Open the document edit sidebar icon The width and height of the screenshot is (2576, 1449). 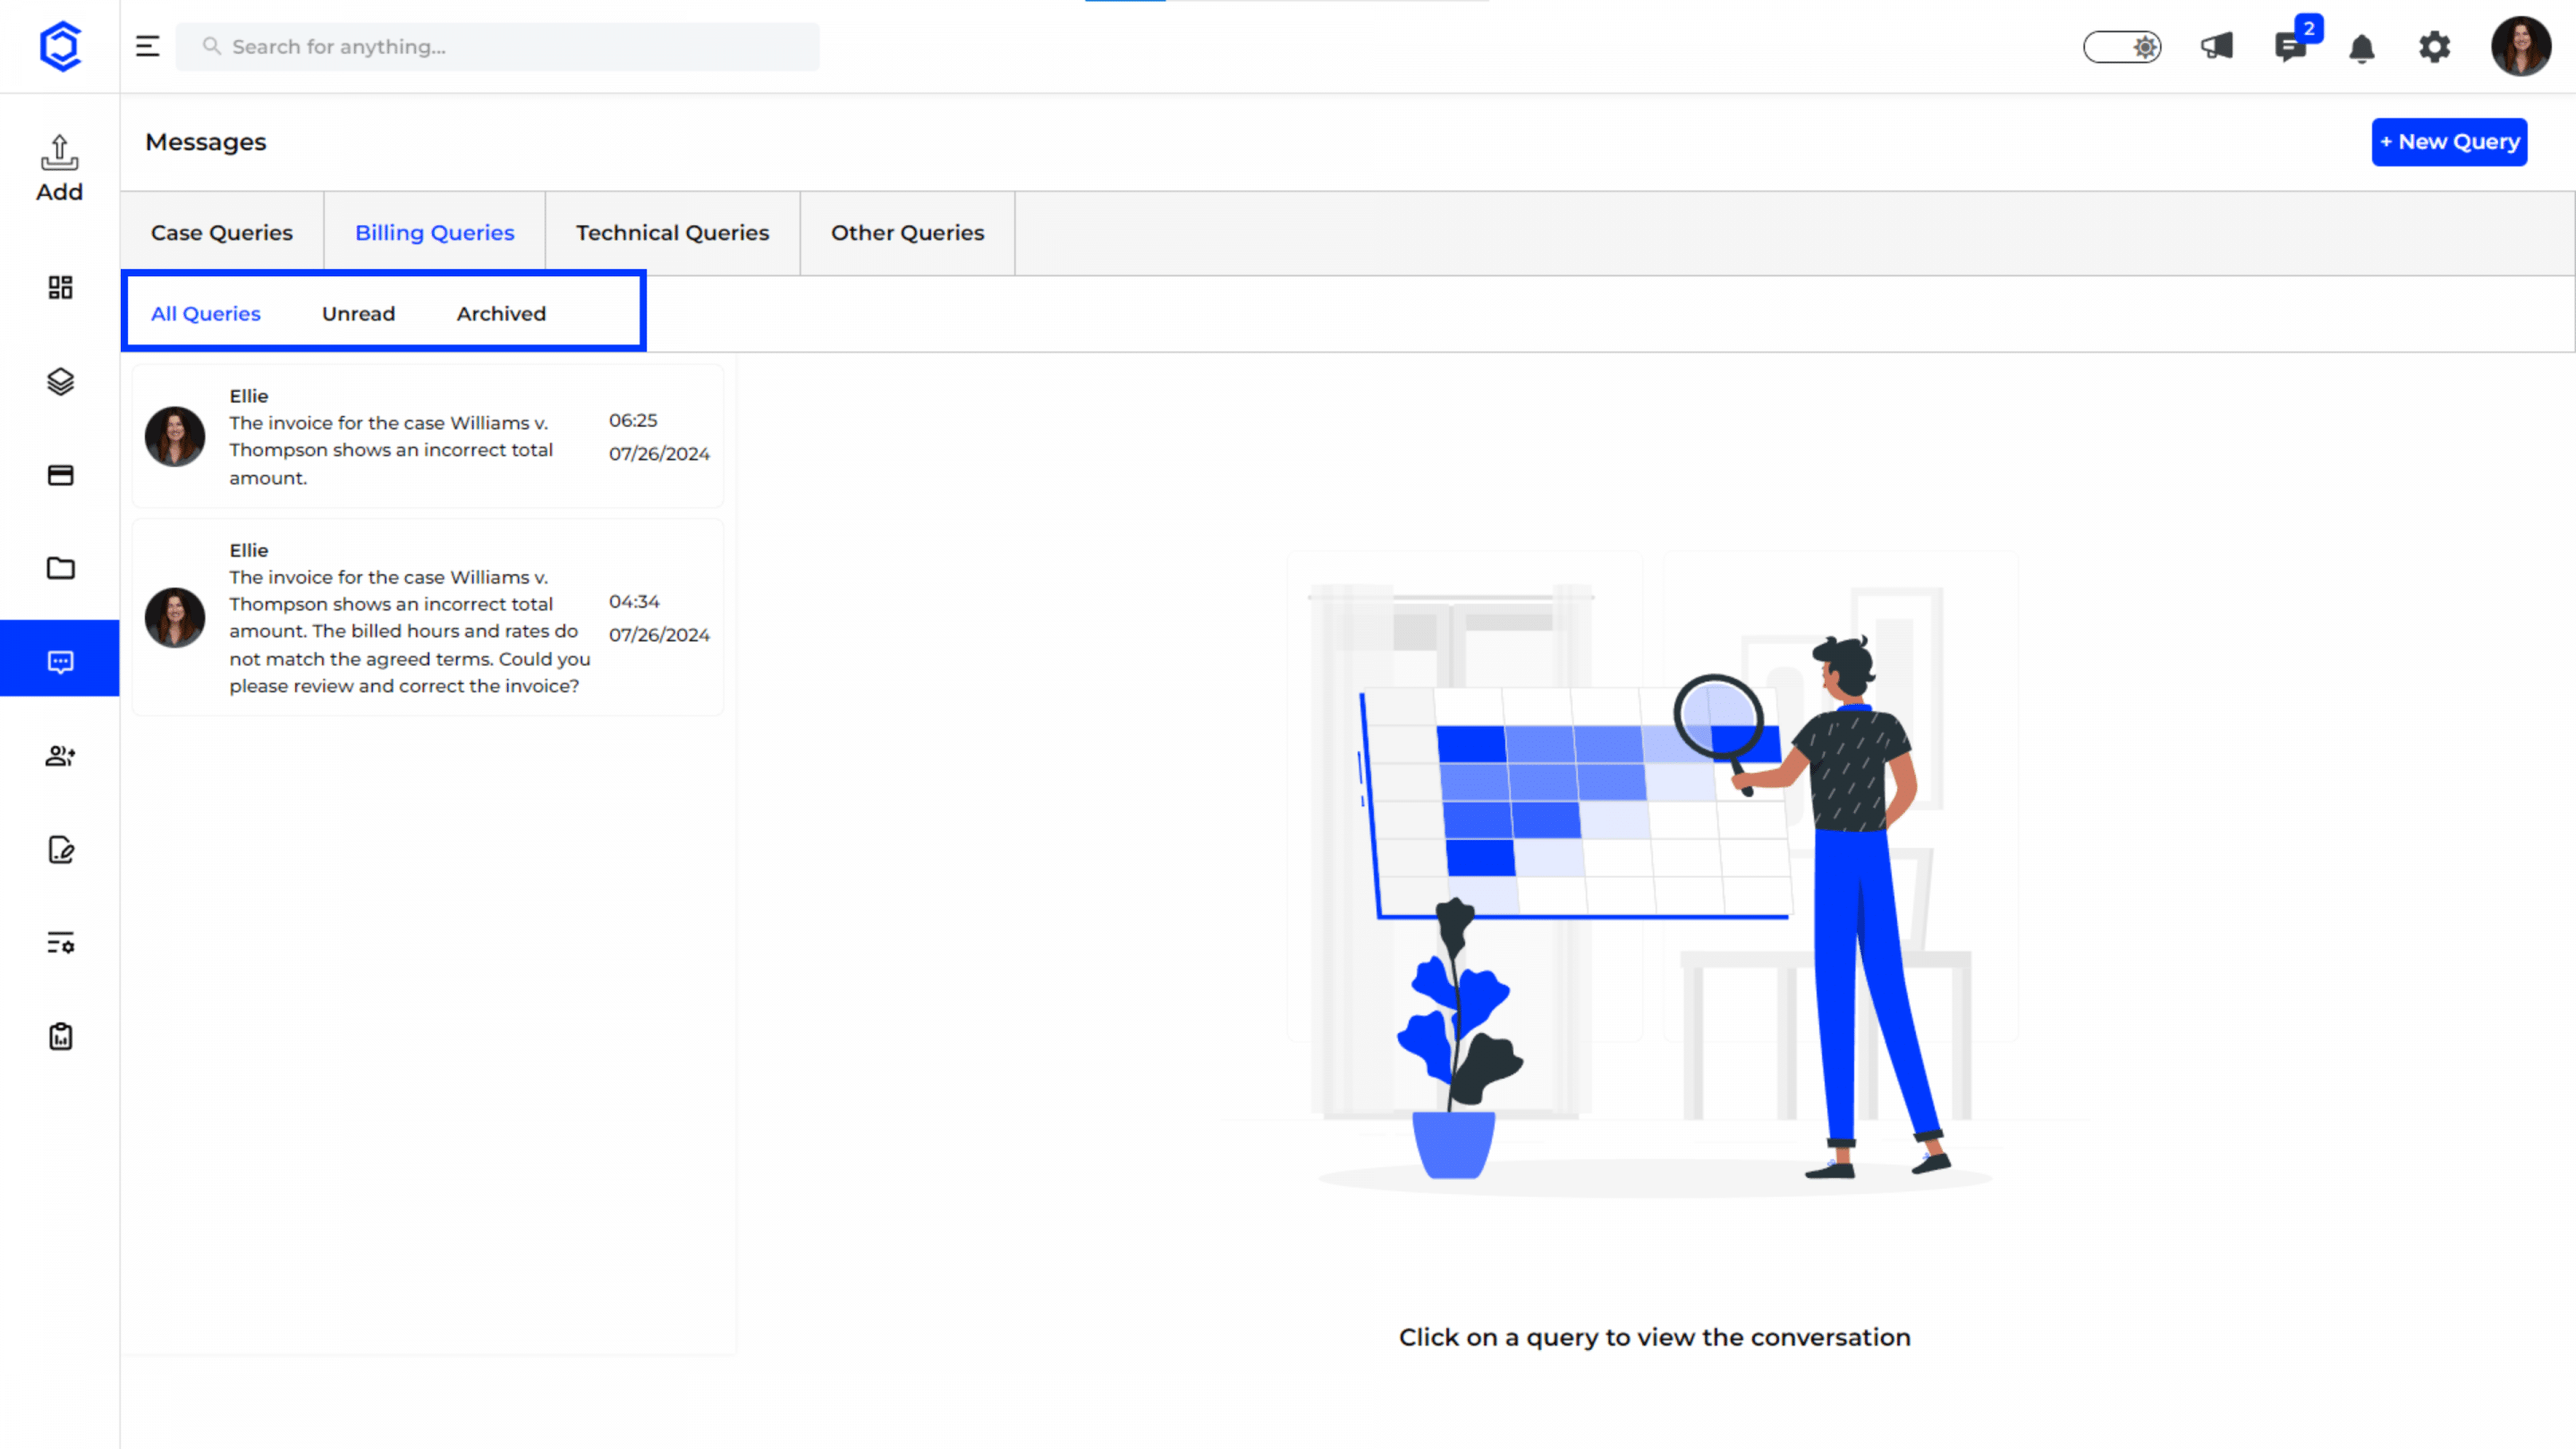pyautogui.click(x=60, y=850)
